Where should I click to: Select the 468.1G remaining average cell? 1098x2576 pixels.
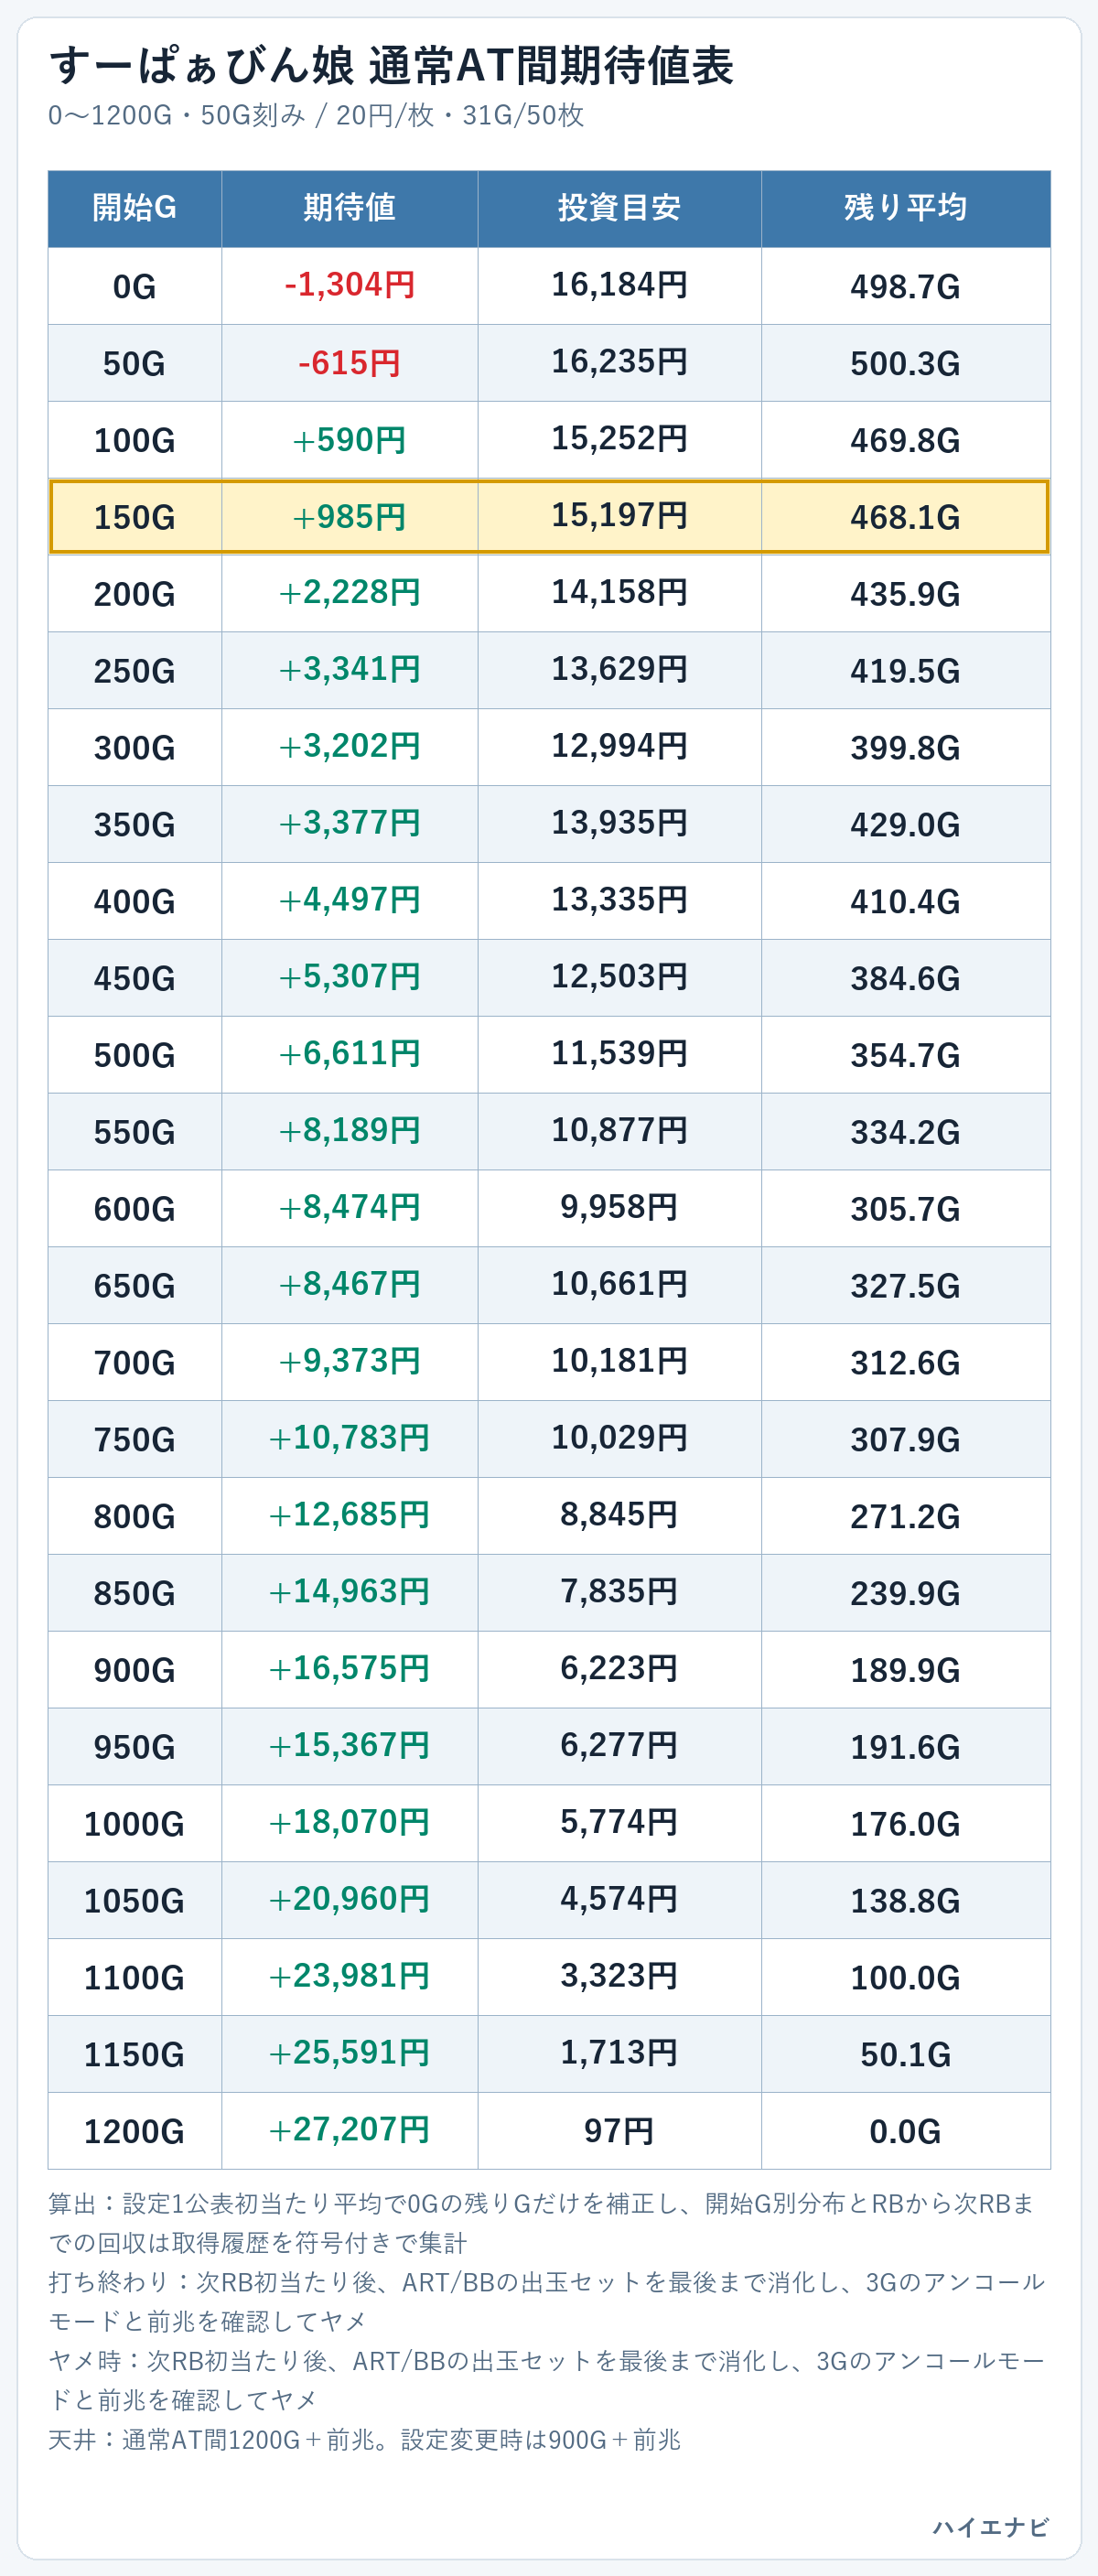pos(906,517)
